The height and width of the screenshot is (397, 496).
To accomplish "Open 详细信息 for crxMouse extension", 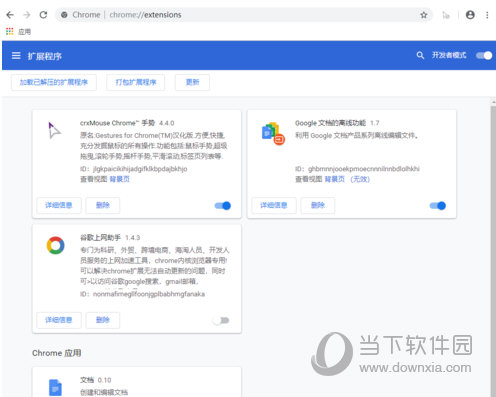I will (59, 205).
